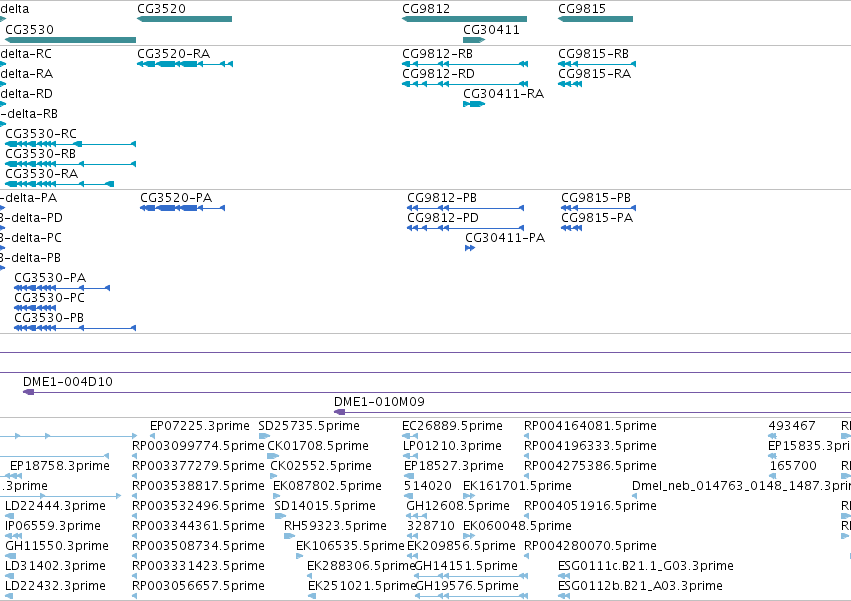The width and height of the screenshot is (851, 601).
Task: Select the CG9815 gene bar
Action: 595,19
